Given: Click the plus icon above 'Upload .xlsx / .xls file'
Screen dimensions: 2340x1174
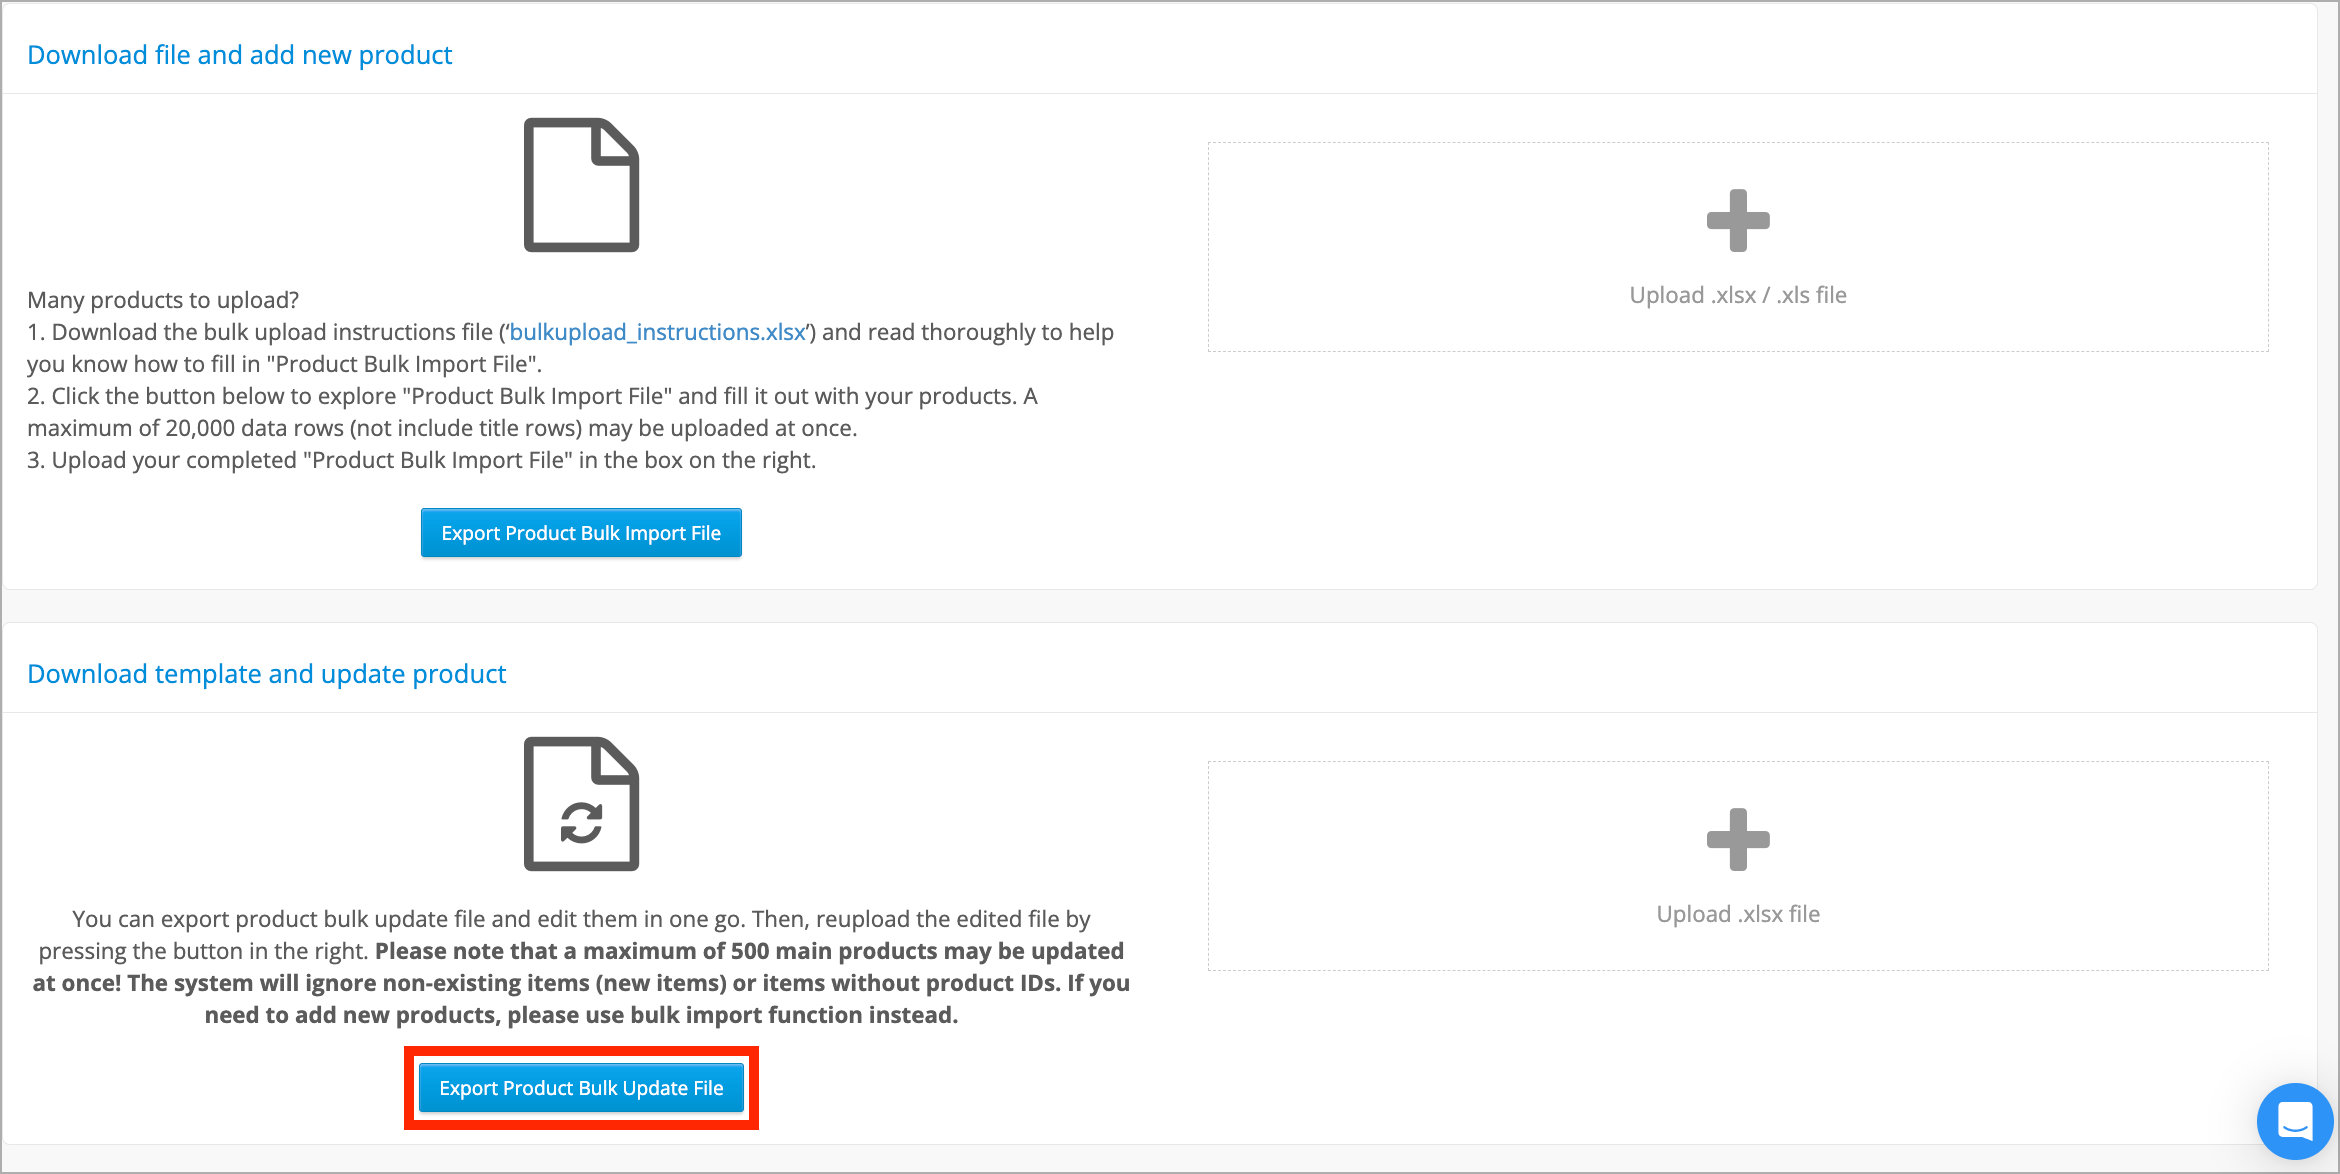Looking at the screenshot, I should [1738, 220].
